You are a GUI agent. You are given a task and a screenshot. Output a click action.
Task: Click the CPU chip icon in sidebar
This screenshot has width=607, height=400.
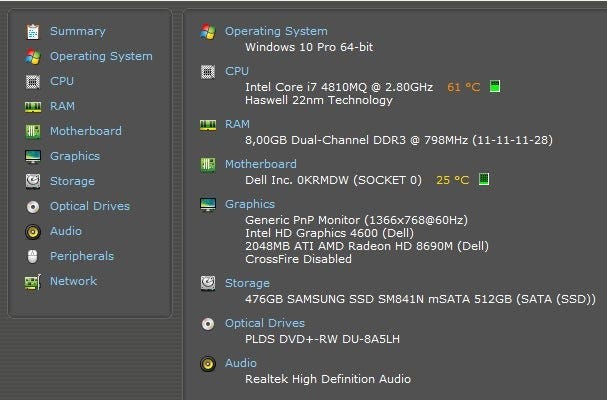coord(33,82)
